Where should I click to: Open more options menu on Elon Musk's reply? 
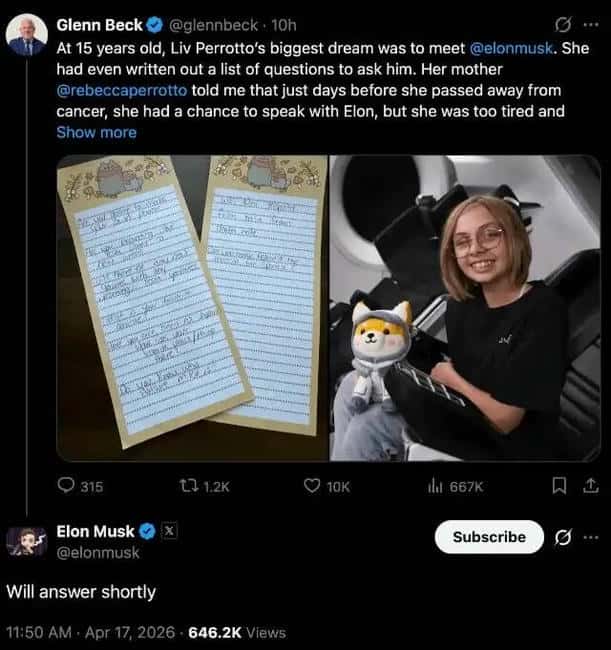[590, 537]
